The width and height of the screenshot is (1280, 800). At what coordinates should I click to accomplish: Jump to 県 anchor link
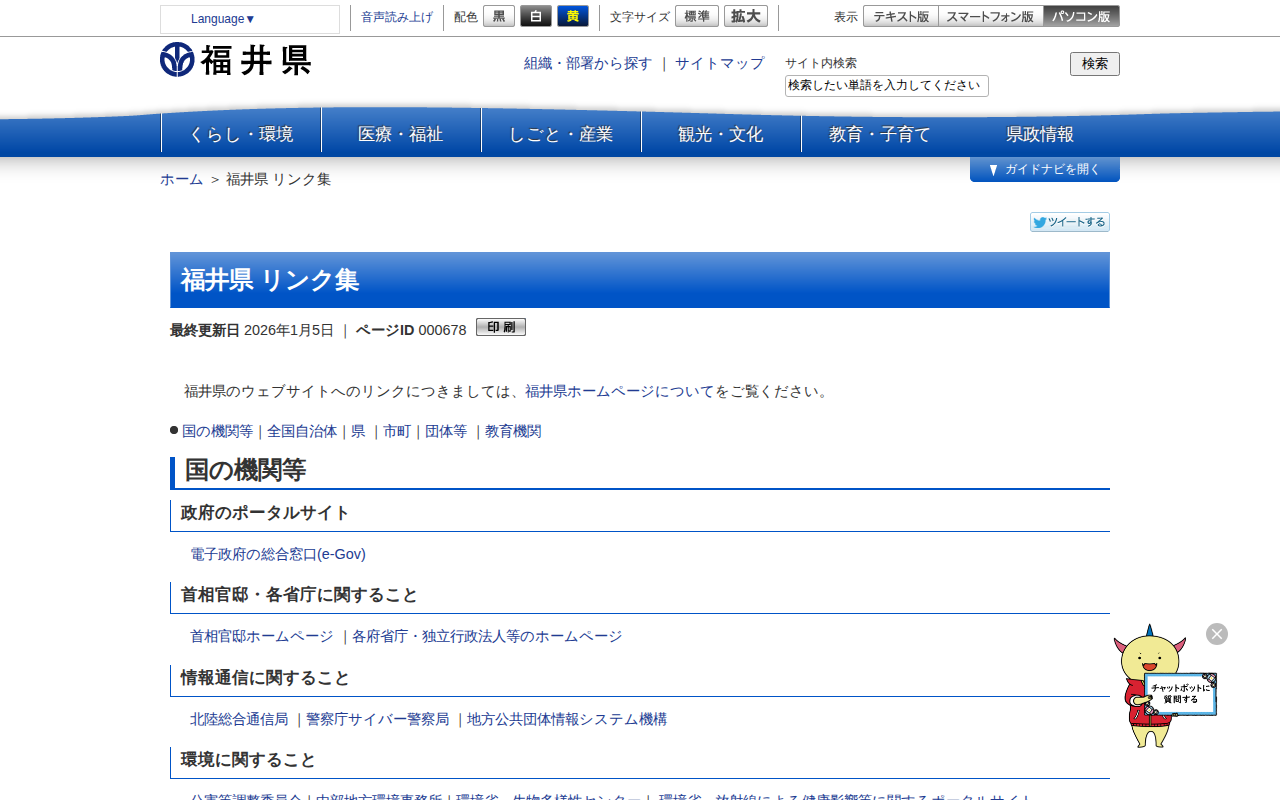pyautogui.click(x=358, y=431)
